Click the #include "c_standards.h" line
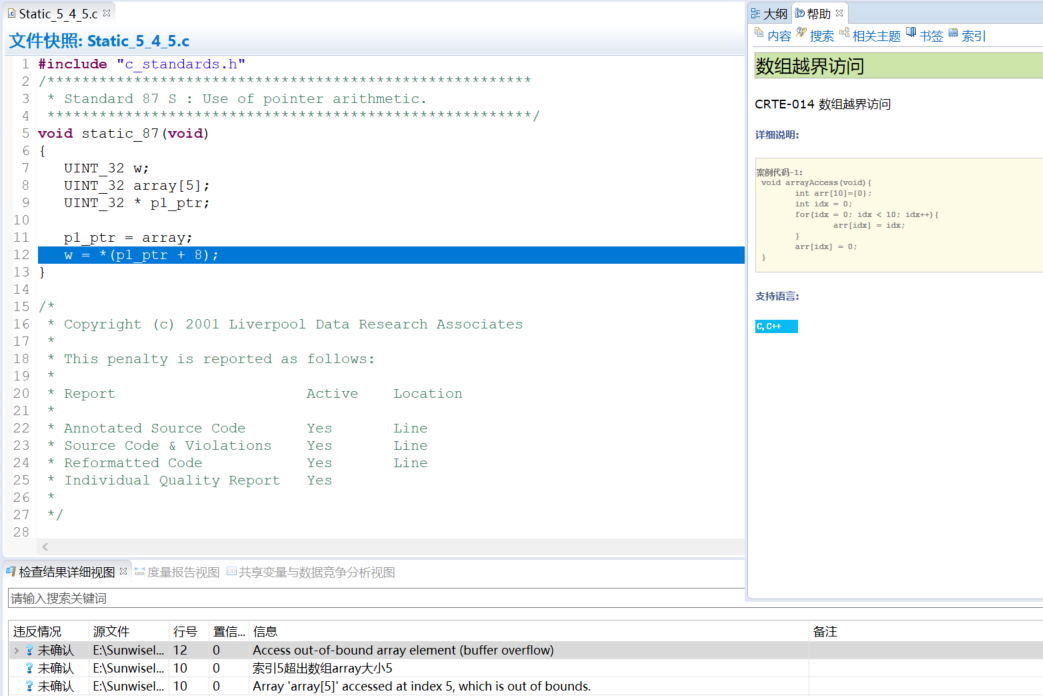Viewport: 1043px width, 696px height. [142, 65]
